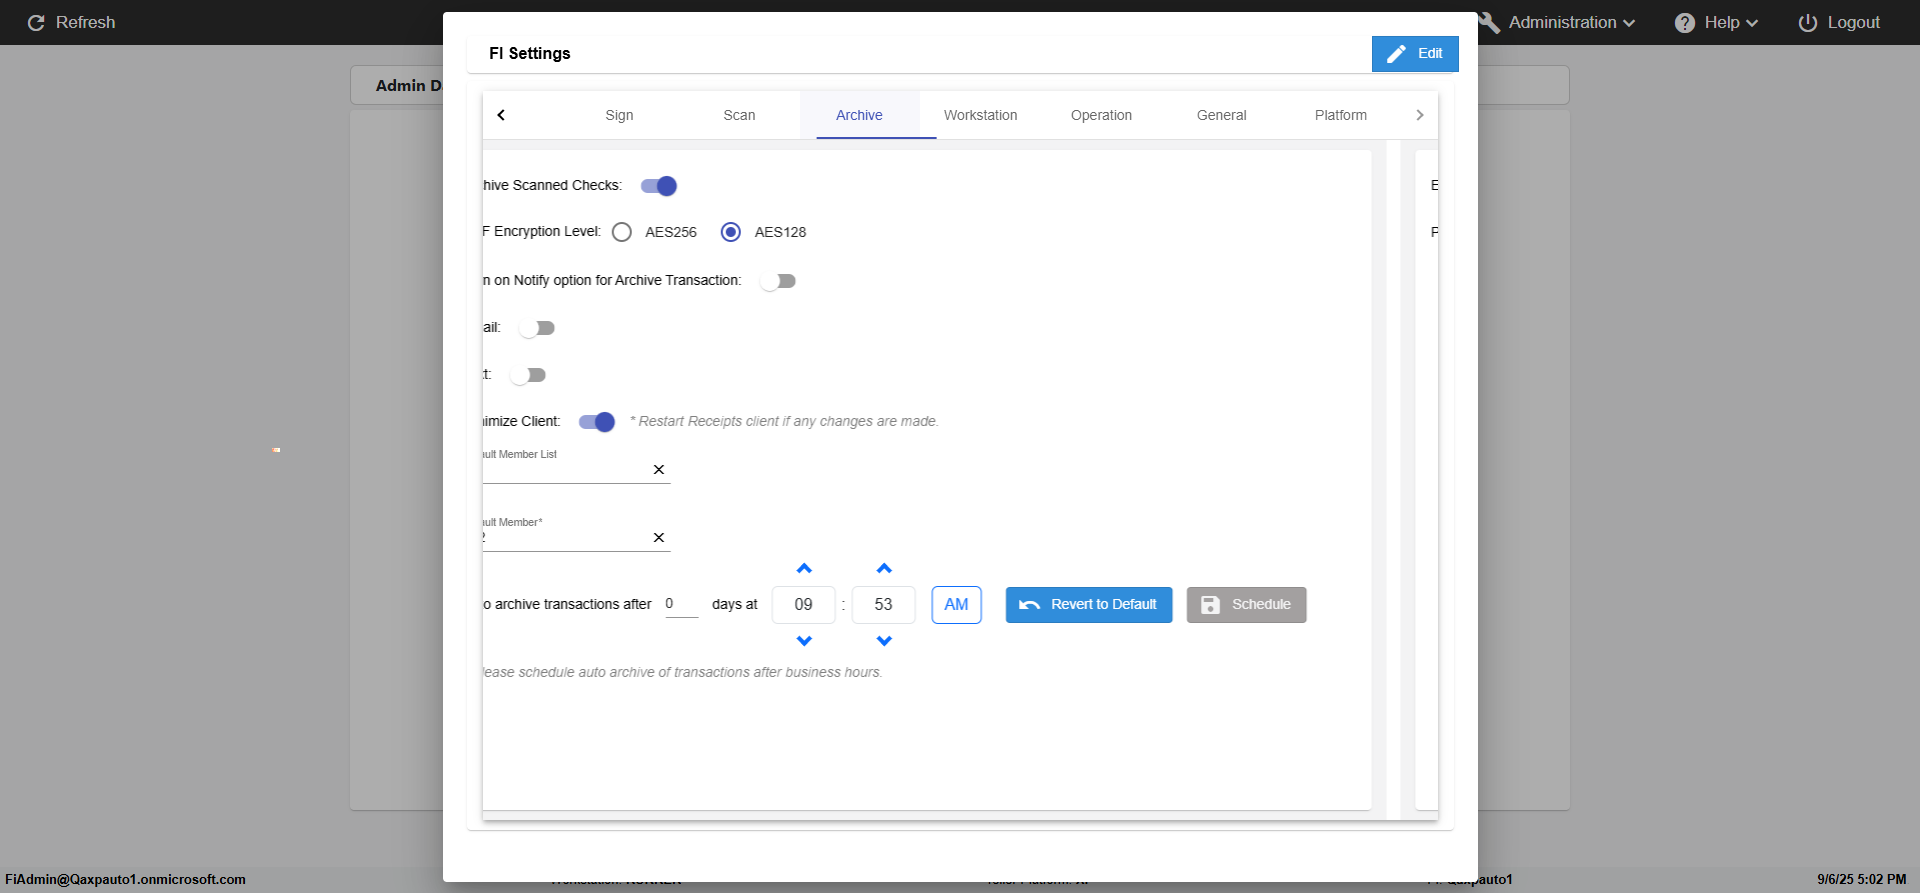Toggle the switch in the row ending 'ail:'
The width and height of the screenshot is (1920, 893).
(536, 328)
